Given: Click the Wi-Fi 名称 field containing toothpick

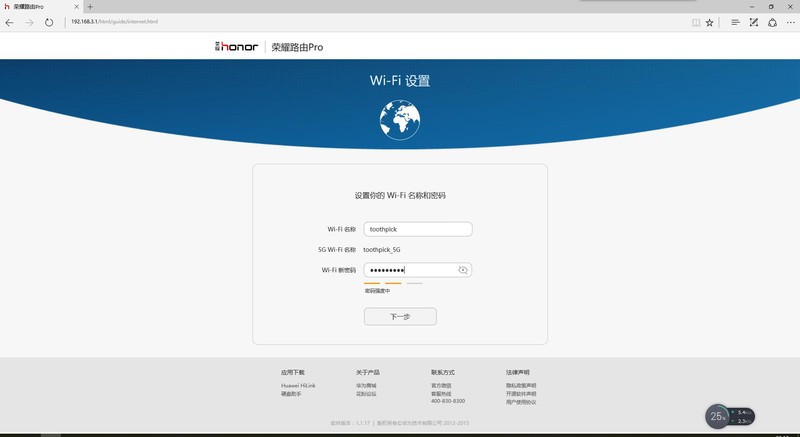Looking at the screenshot, I should click(418, 229).
